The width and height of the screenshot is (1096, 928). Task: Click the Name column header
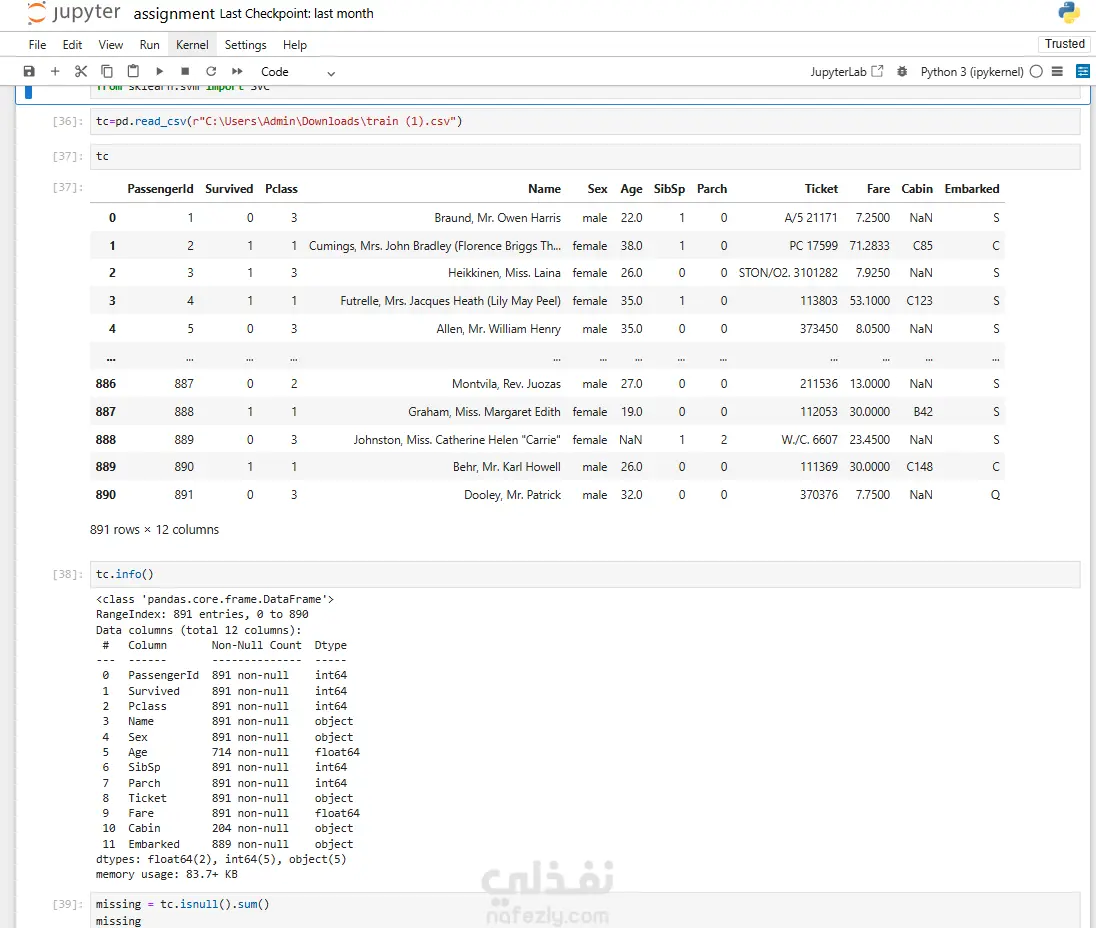(544, 189)
